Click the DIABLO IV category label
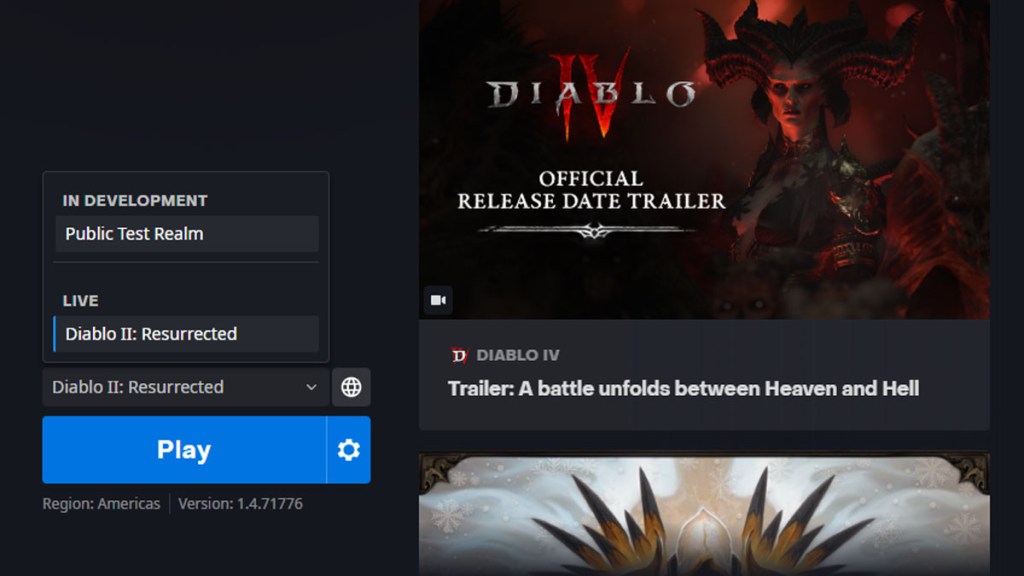The width and height of the screenshot is (1024, 576). pos(518,355)
